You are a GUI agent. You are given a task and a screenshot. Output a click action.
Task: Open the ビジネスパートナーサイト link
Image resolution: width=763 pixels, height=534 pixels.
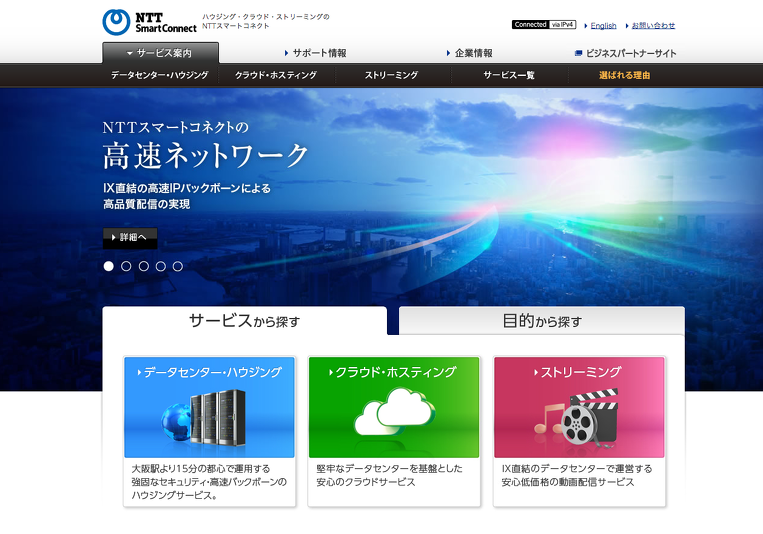pyautogui.click(x=626, y=53)
